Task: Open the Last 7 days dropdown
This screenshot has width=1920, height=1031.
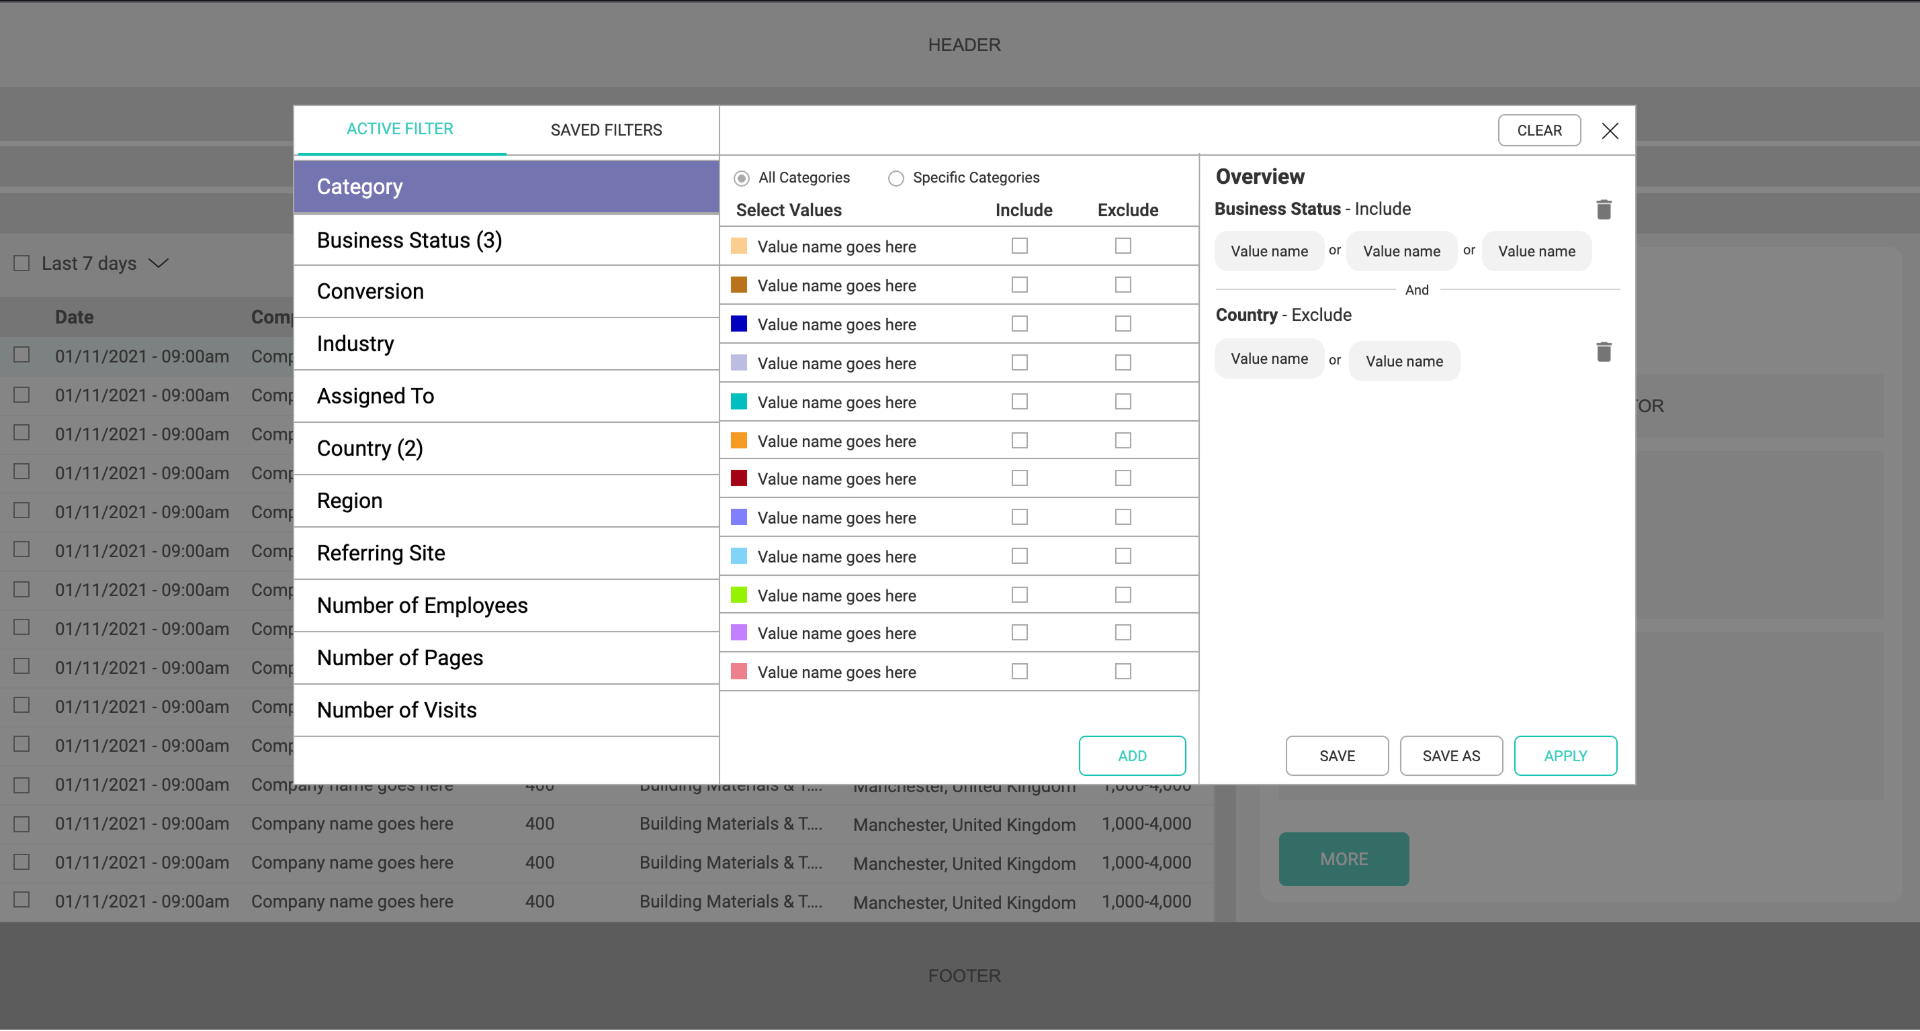Action: point(159,264)
